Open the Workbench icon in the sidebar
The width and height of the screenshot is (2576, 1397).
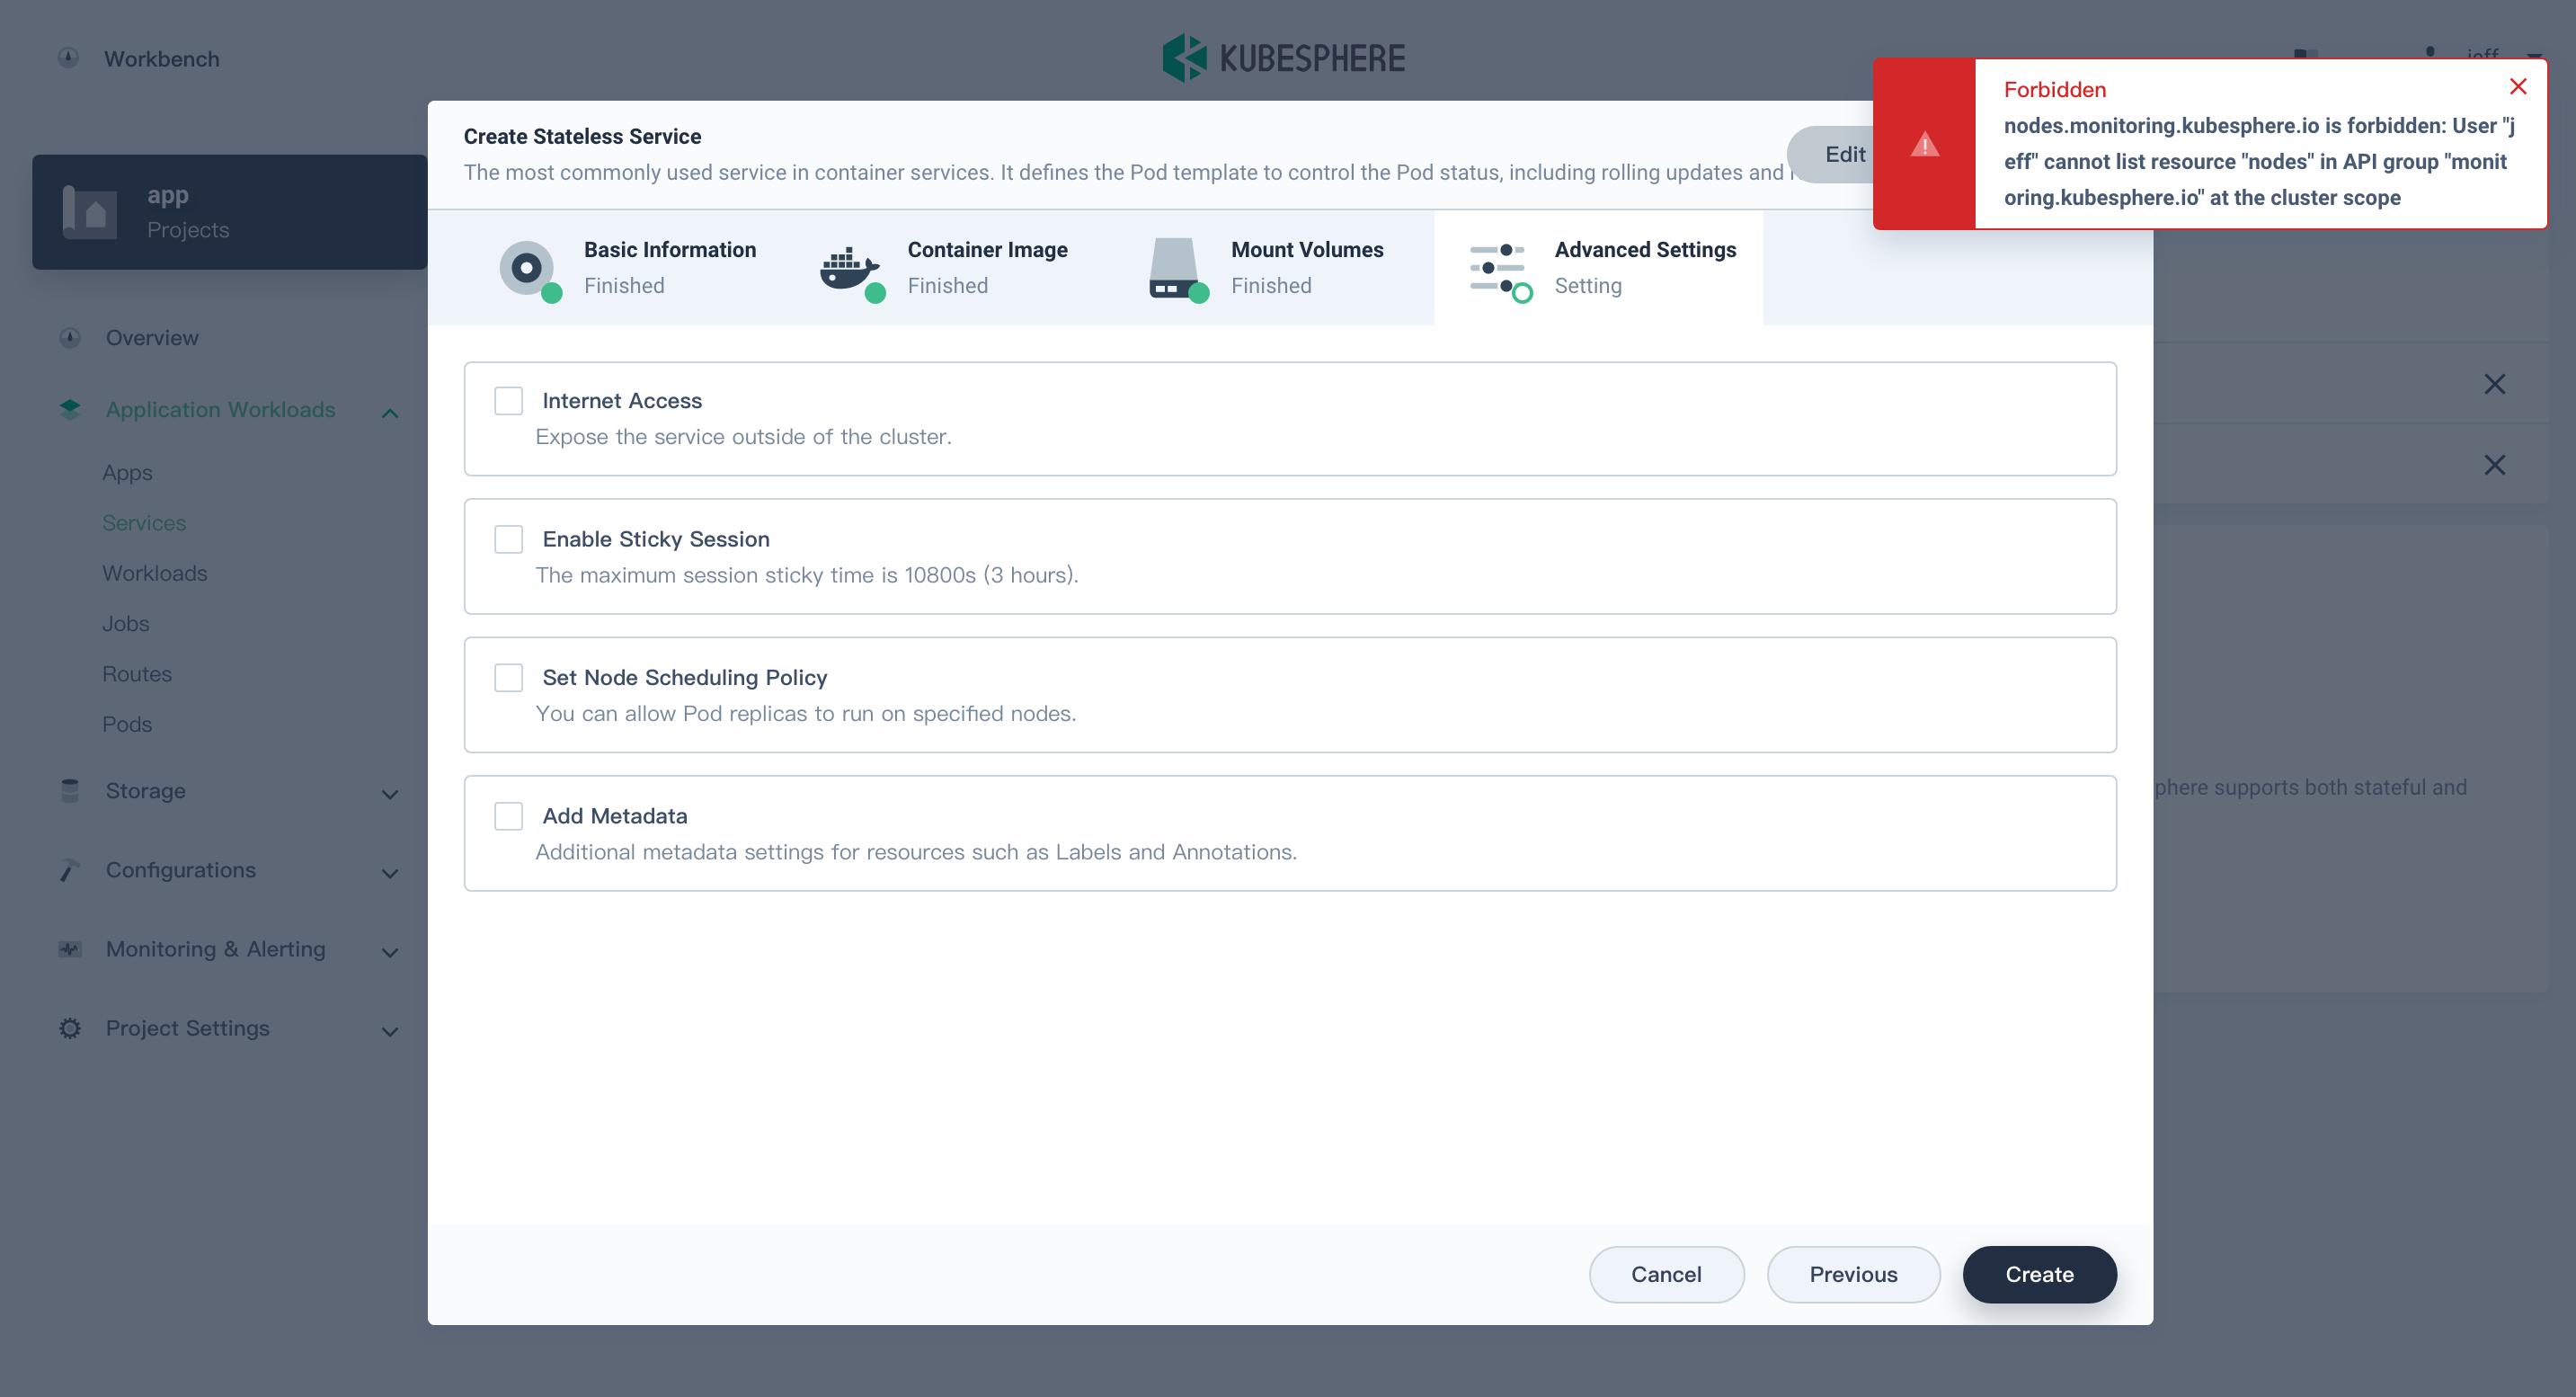(67, 57)
